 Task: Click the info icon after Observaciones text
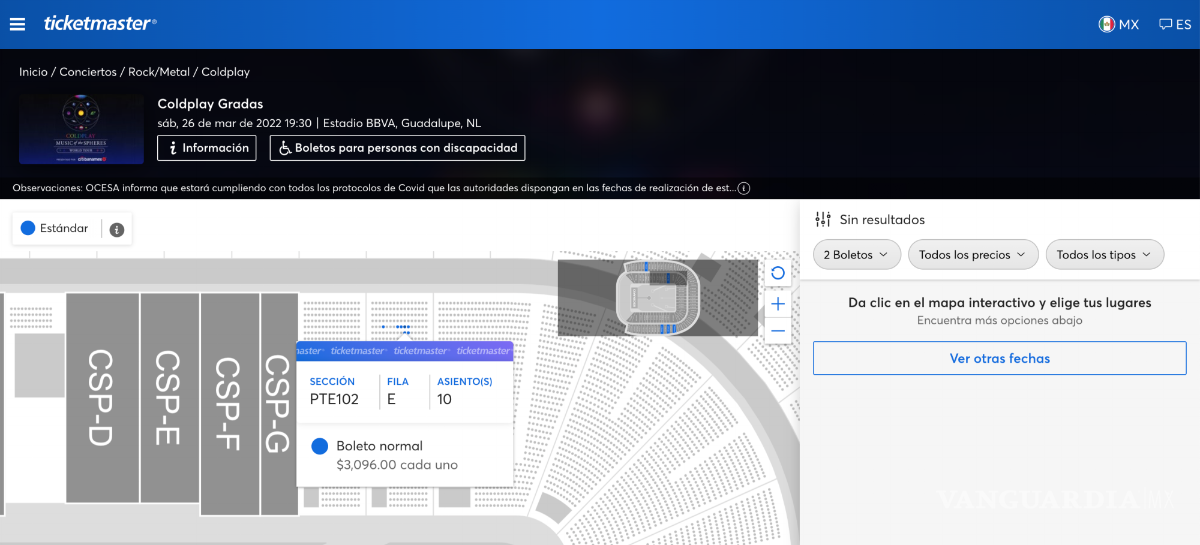click(744, 188)
